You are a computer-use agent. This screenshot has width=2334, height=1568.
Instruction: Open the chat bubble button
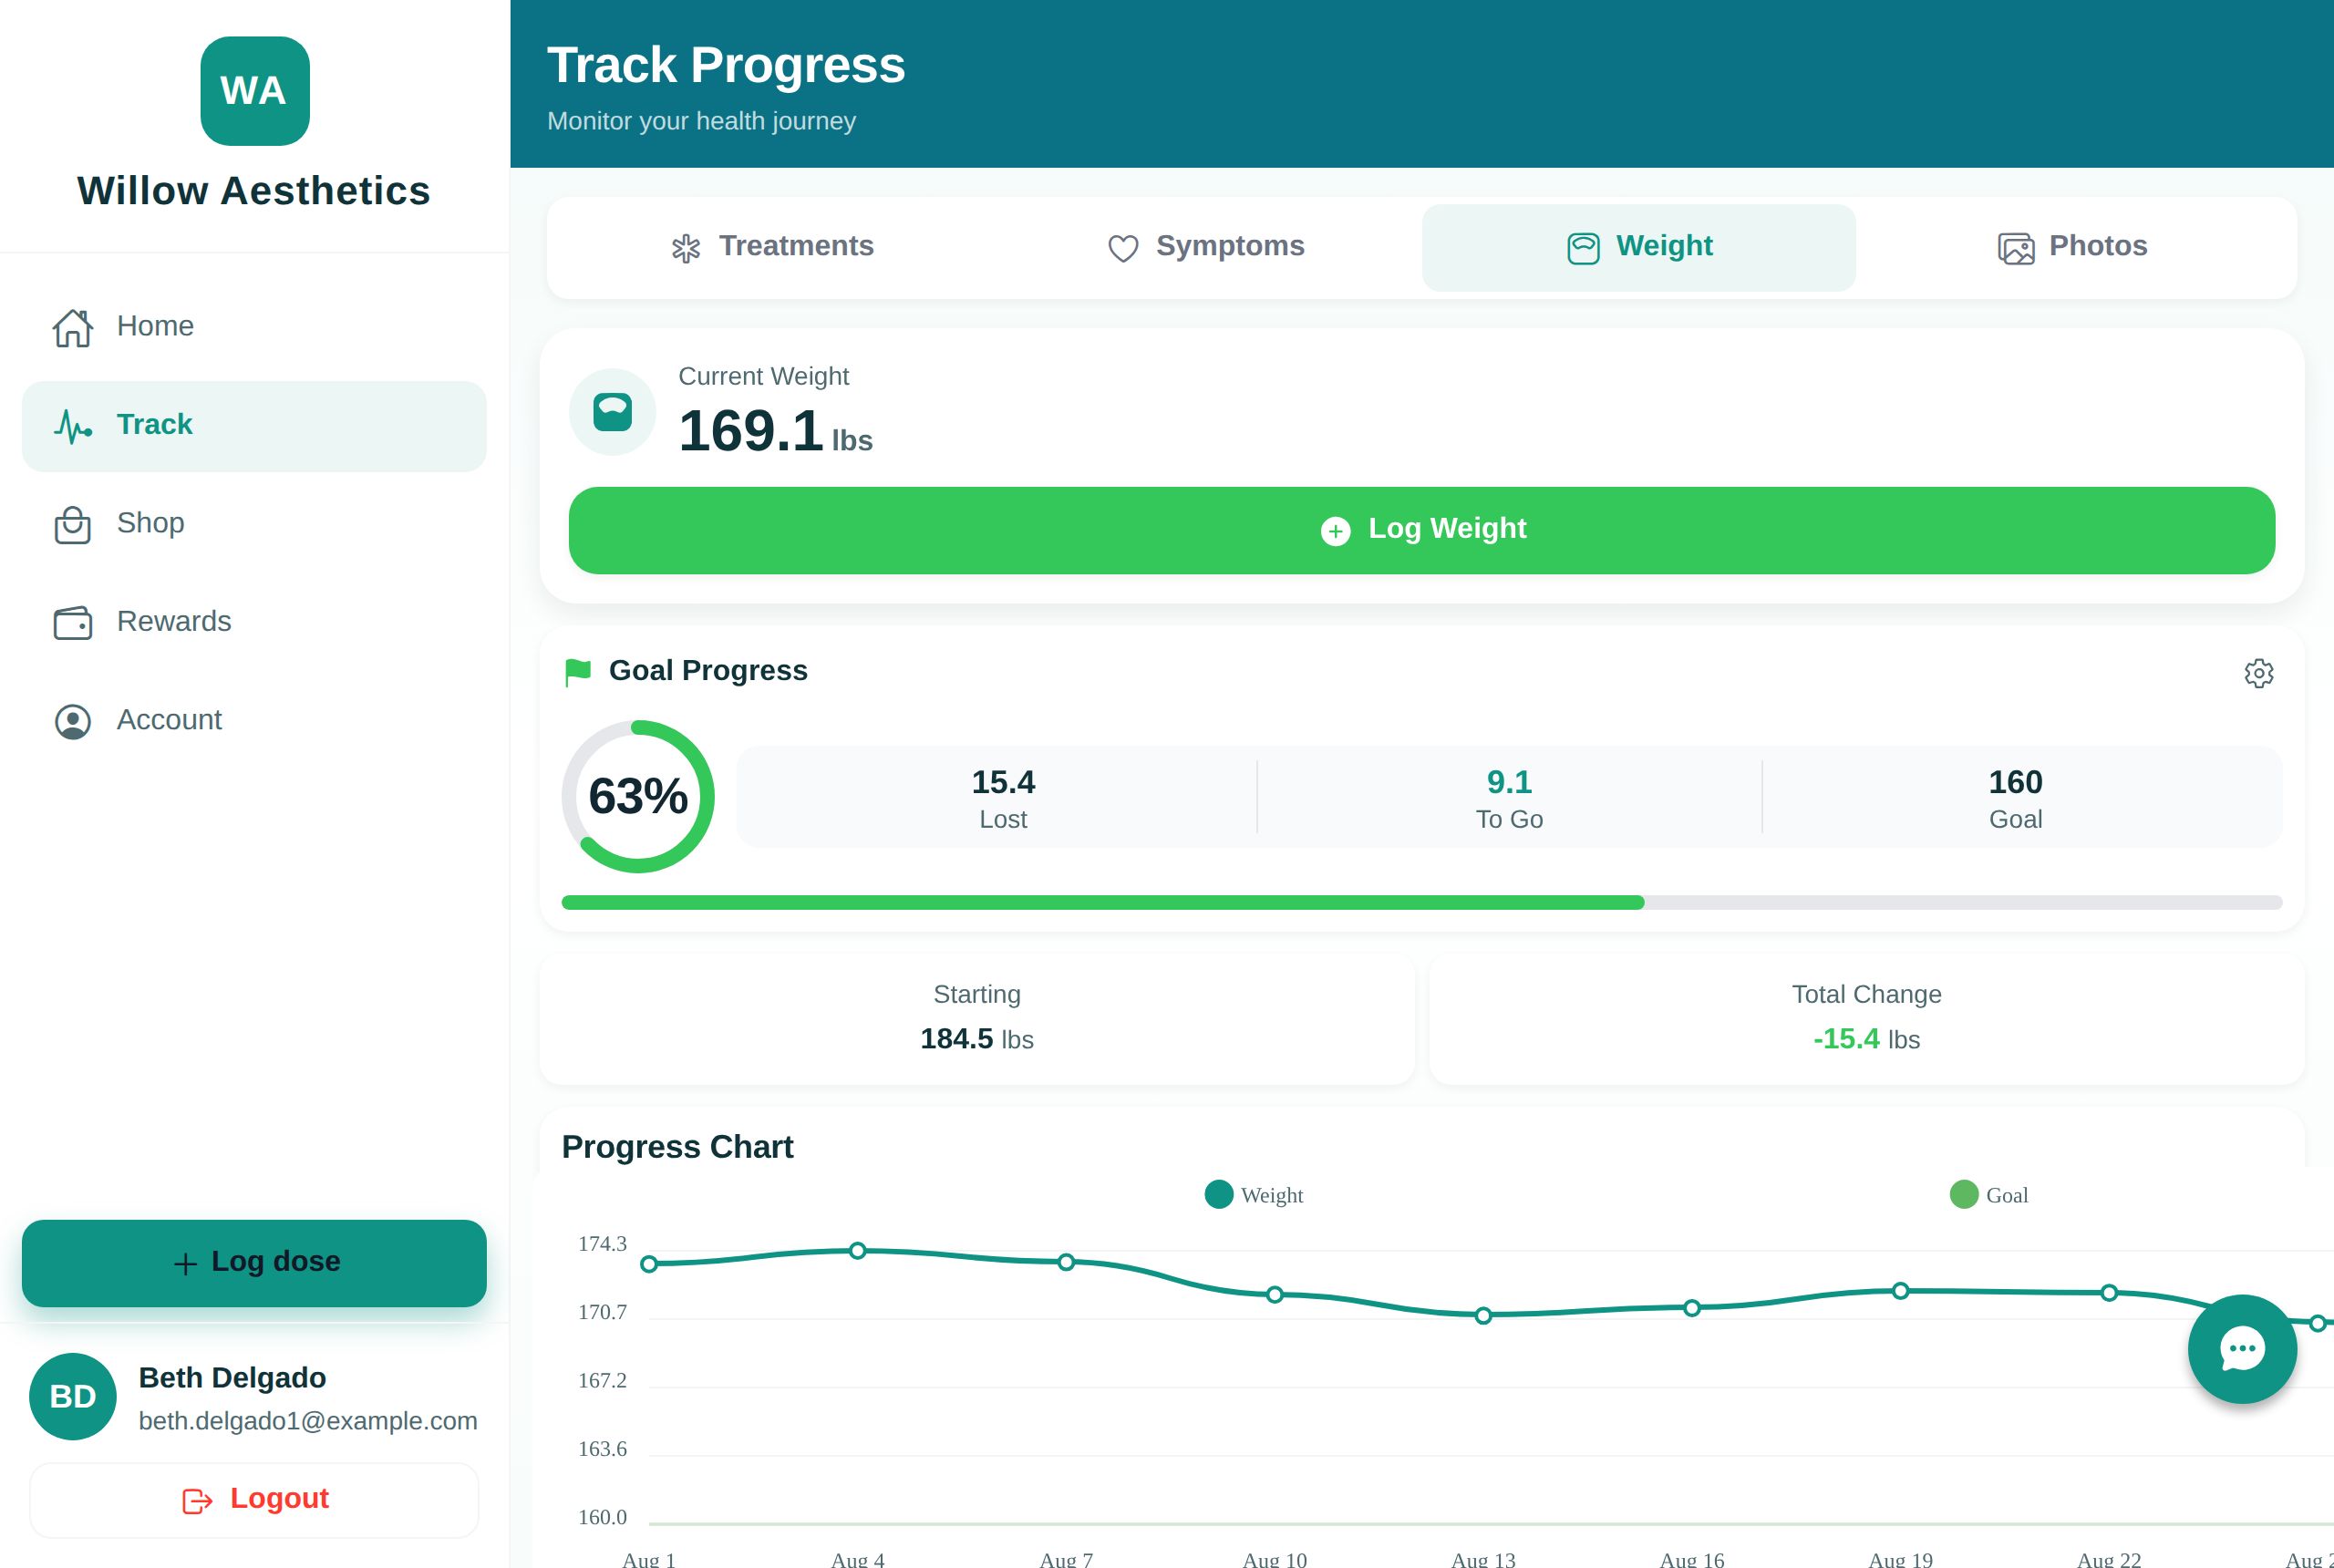click(2242, 1349)
